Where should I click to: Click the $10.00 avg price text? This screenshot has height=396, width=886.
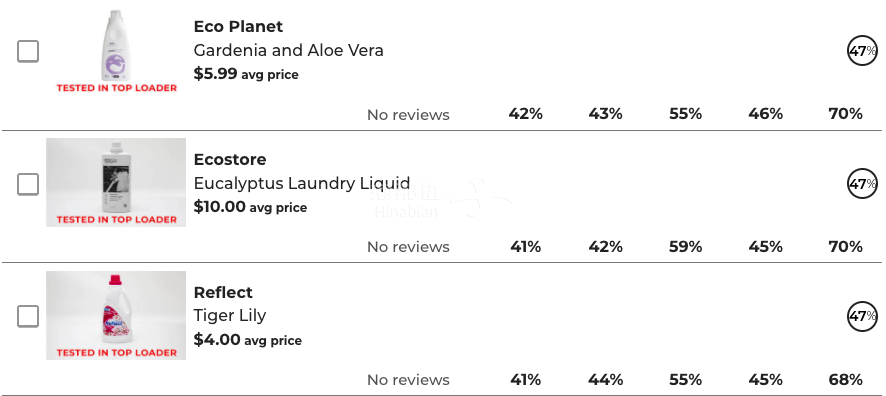pos(250,207)
